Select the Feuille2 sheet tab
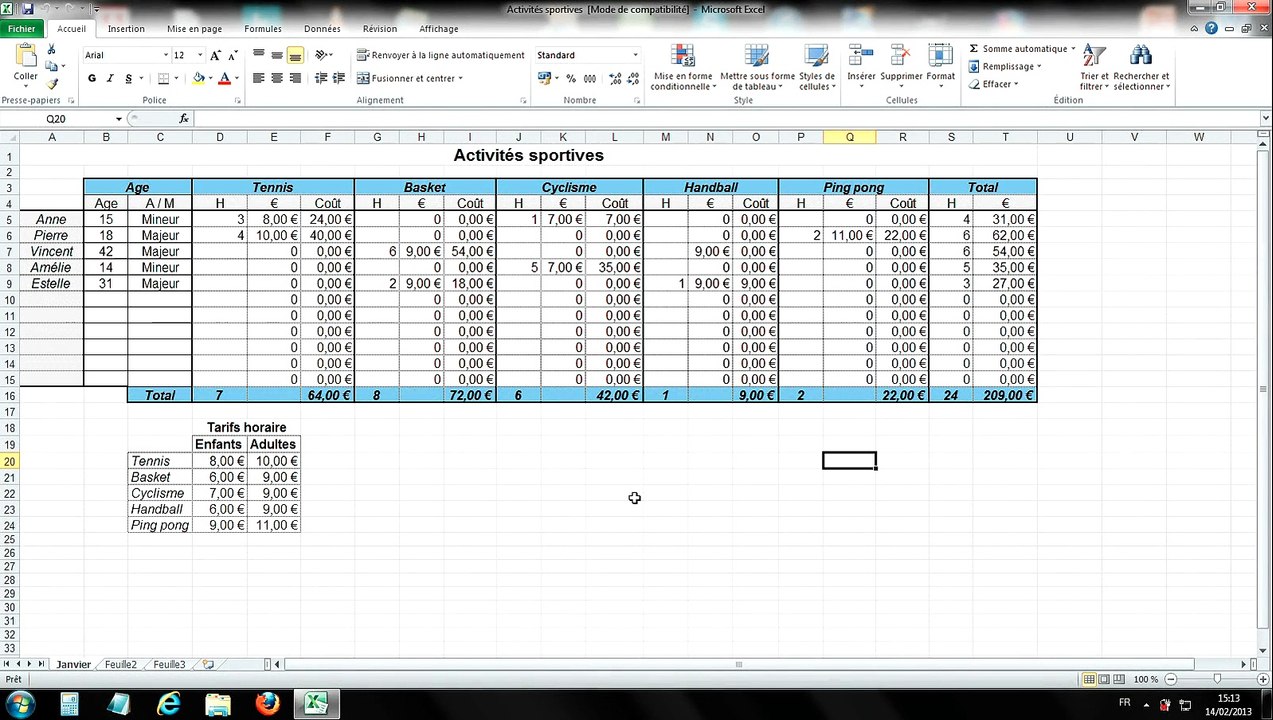The image size is (1273, 720). click(121, 664)
